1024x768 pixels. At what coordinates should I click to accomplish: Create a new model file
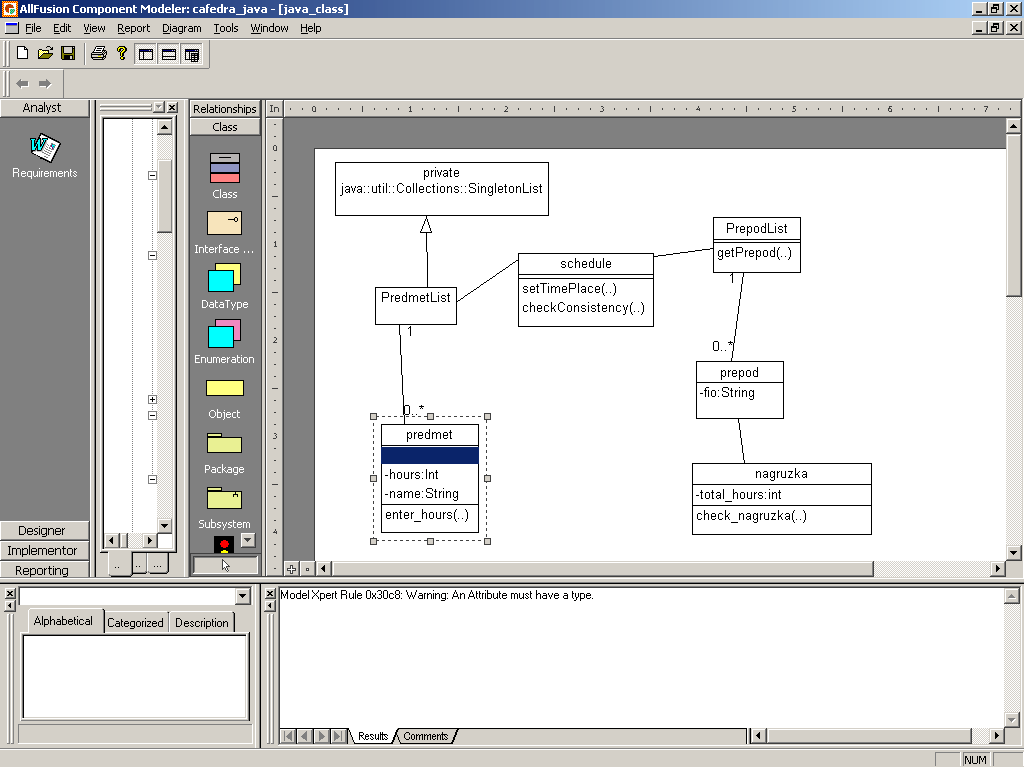click(22, 54)
